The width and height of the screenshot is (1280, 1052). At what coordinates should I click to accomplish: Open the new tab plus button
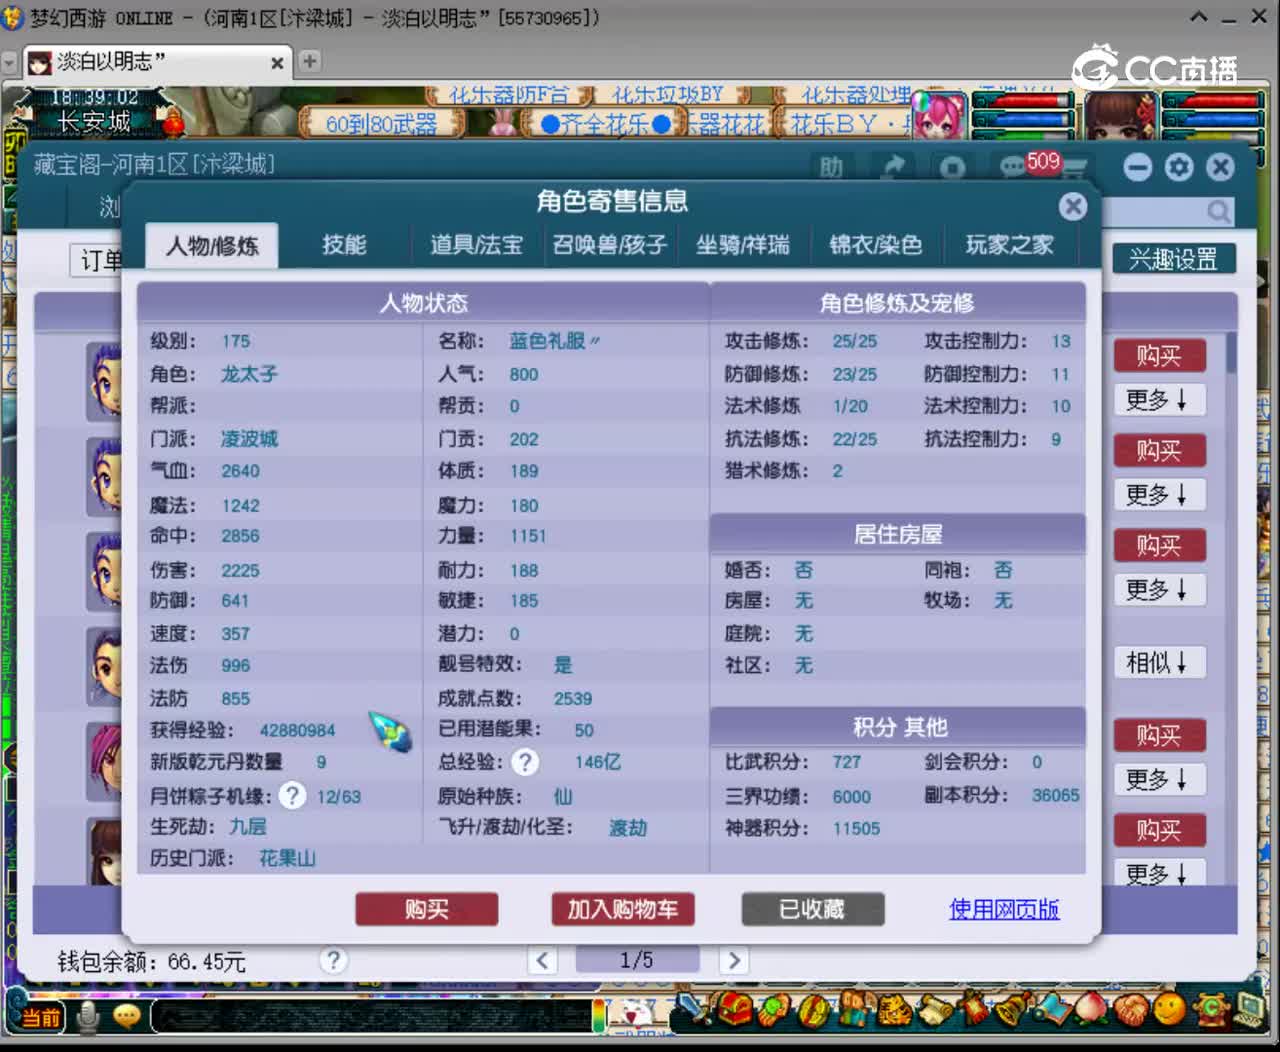point(310,61)
